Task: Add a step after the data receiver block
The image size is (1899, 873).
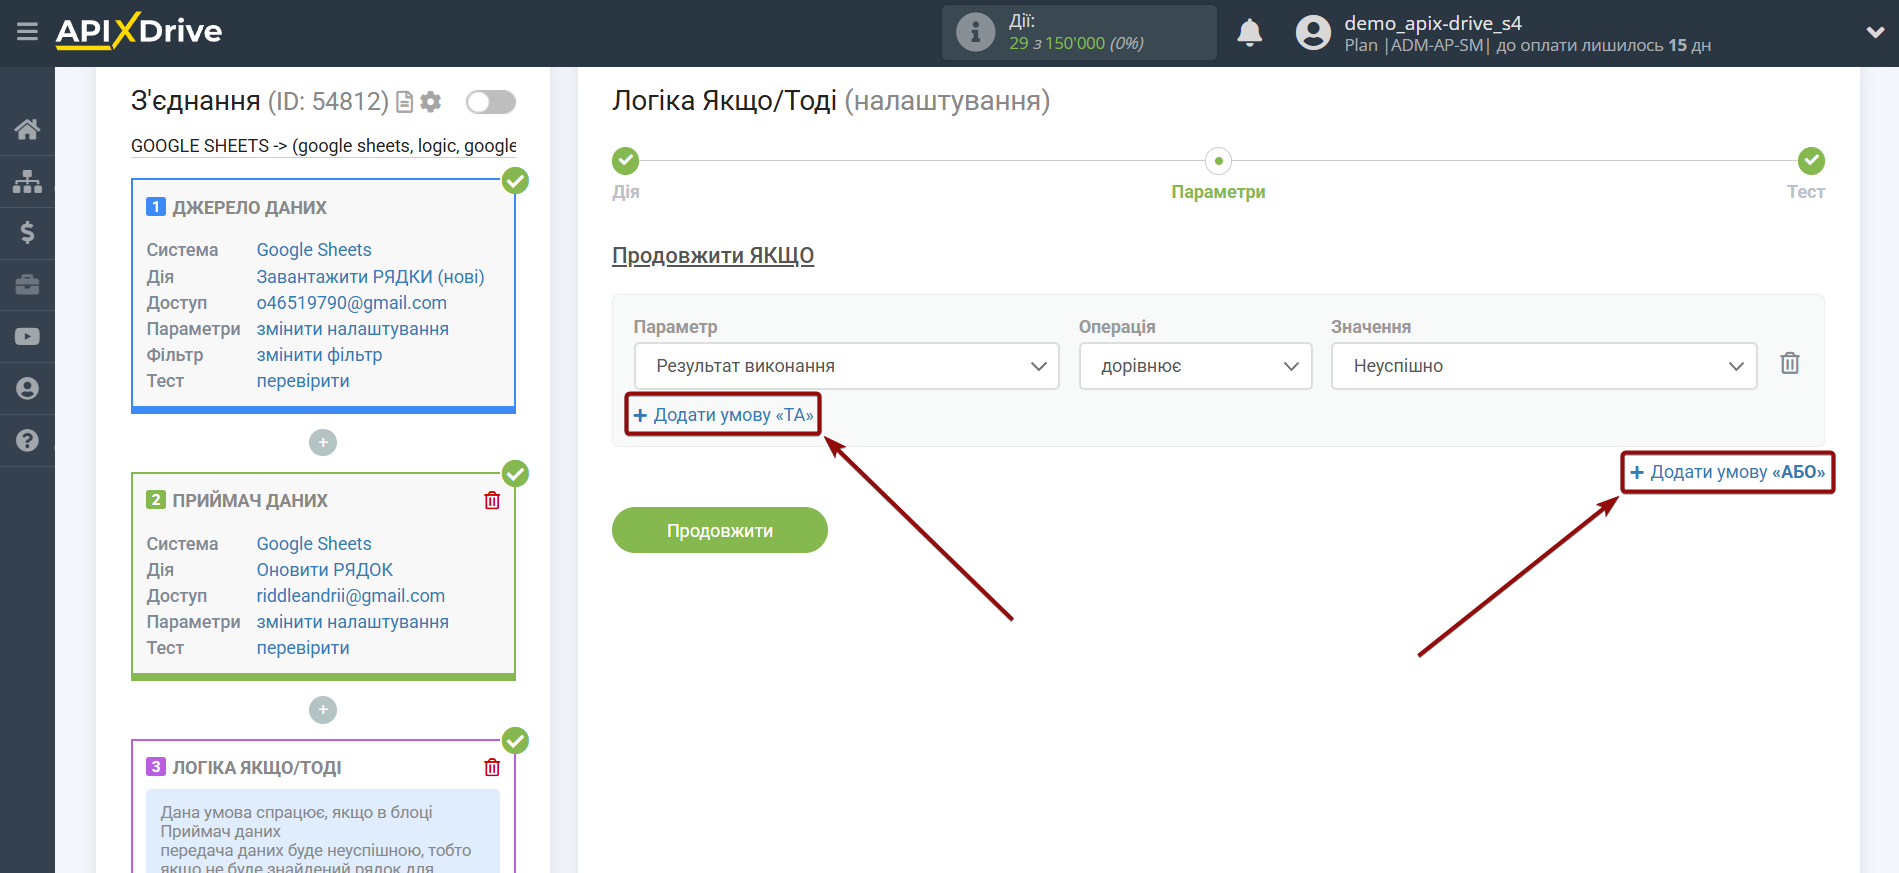Action: pyautogui.click(x=323, y=710)
